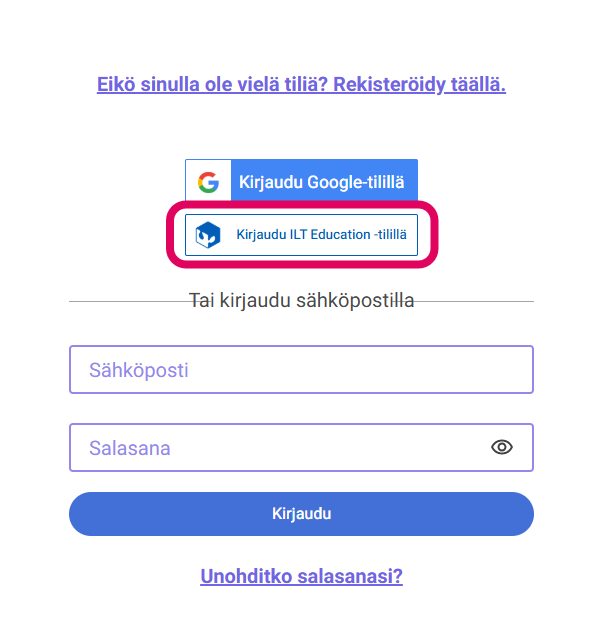
Task: Submit the login form with Kirjaudu
Action: click(x=301, y=514)
